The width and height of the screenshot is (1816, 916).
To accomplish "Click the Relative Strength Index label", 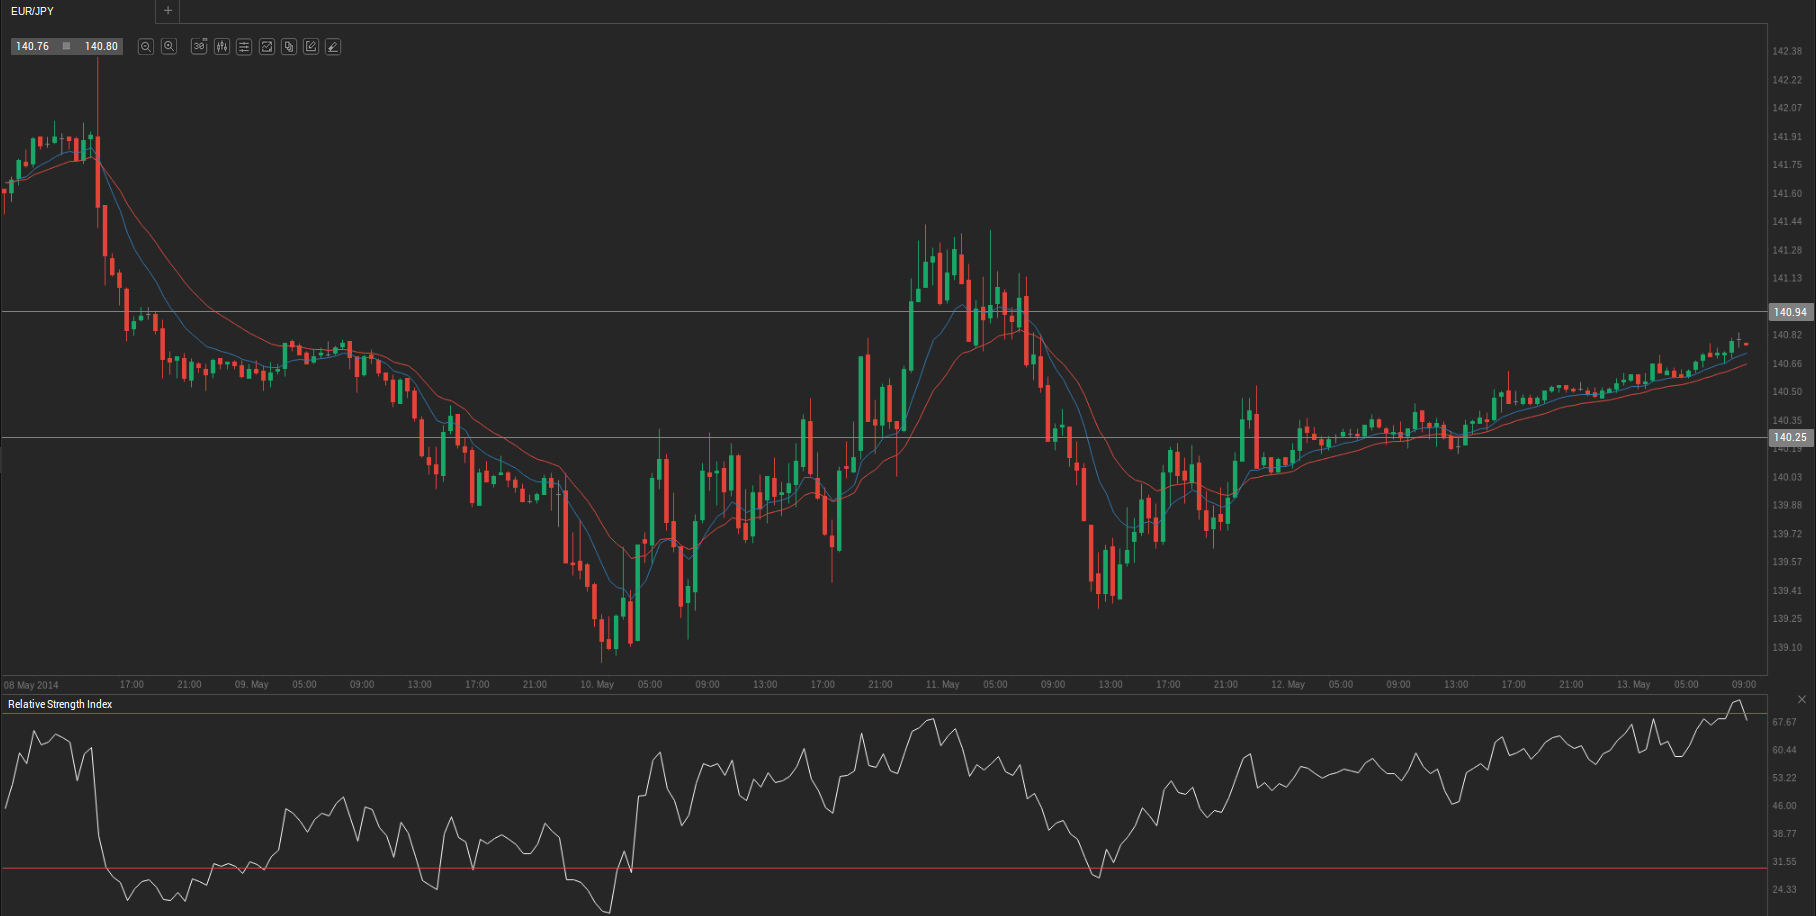I will (60, 704).
